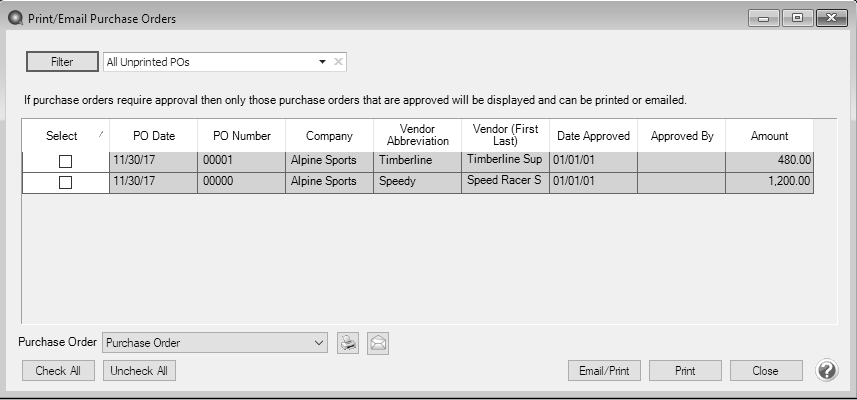Click the Check All button
857x400 pixels.
[58, 371]
